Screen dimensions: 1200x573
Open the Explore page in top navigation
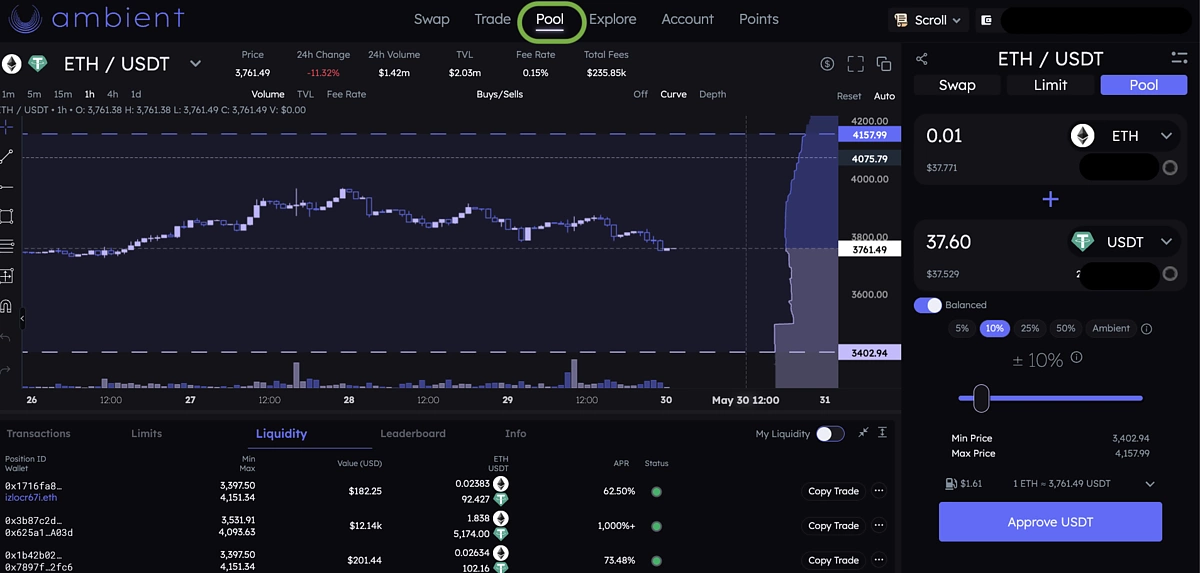click(x=613, y=19)
